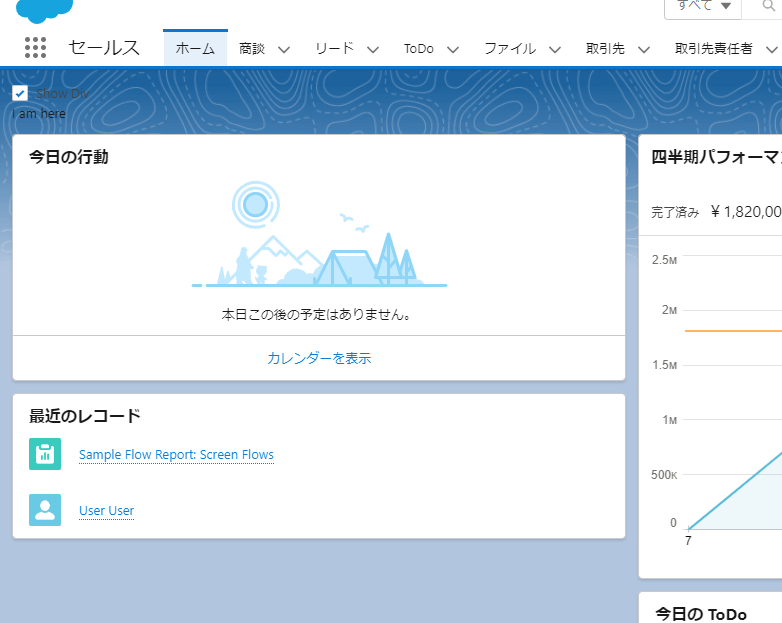
Task: Click the 完了済み amount value
Action: point(746,212)
